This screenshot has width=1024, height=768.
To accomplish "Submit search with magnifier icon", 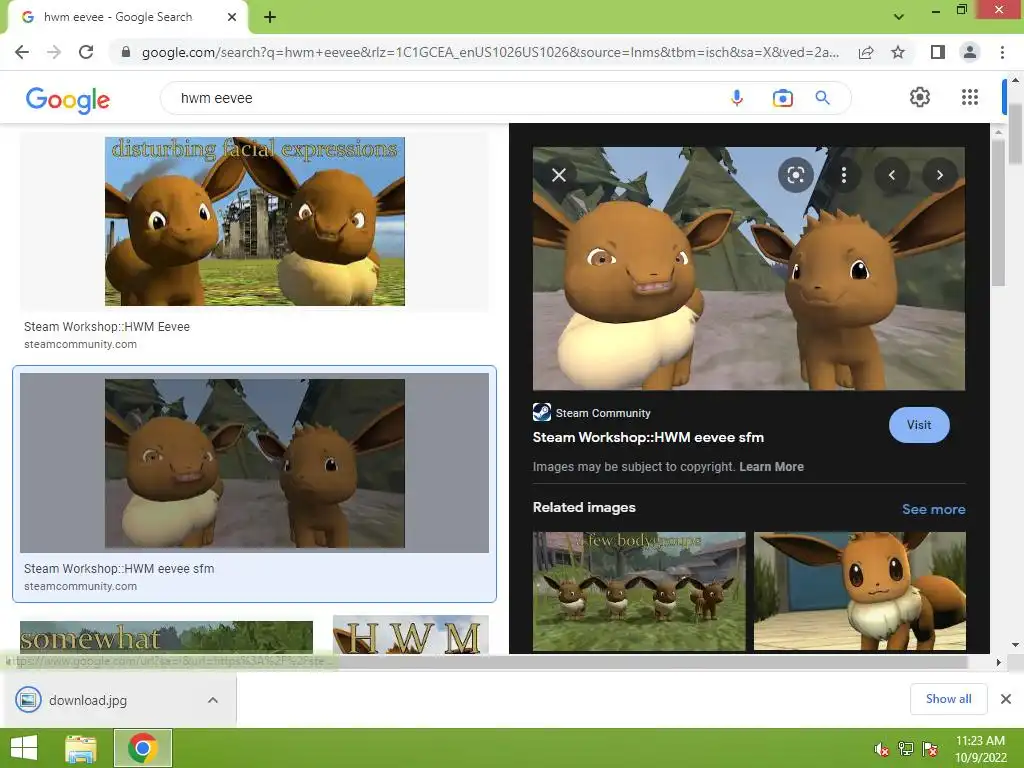I will (x=822, y=98).
